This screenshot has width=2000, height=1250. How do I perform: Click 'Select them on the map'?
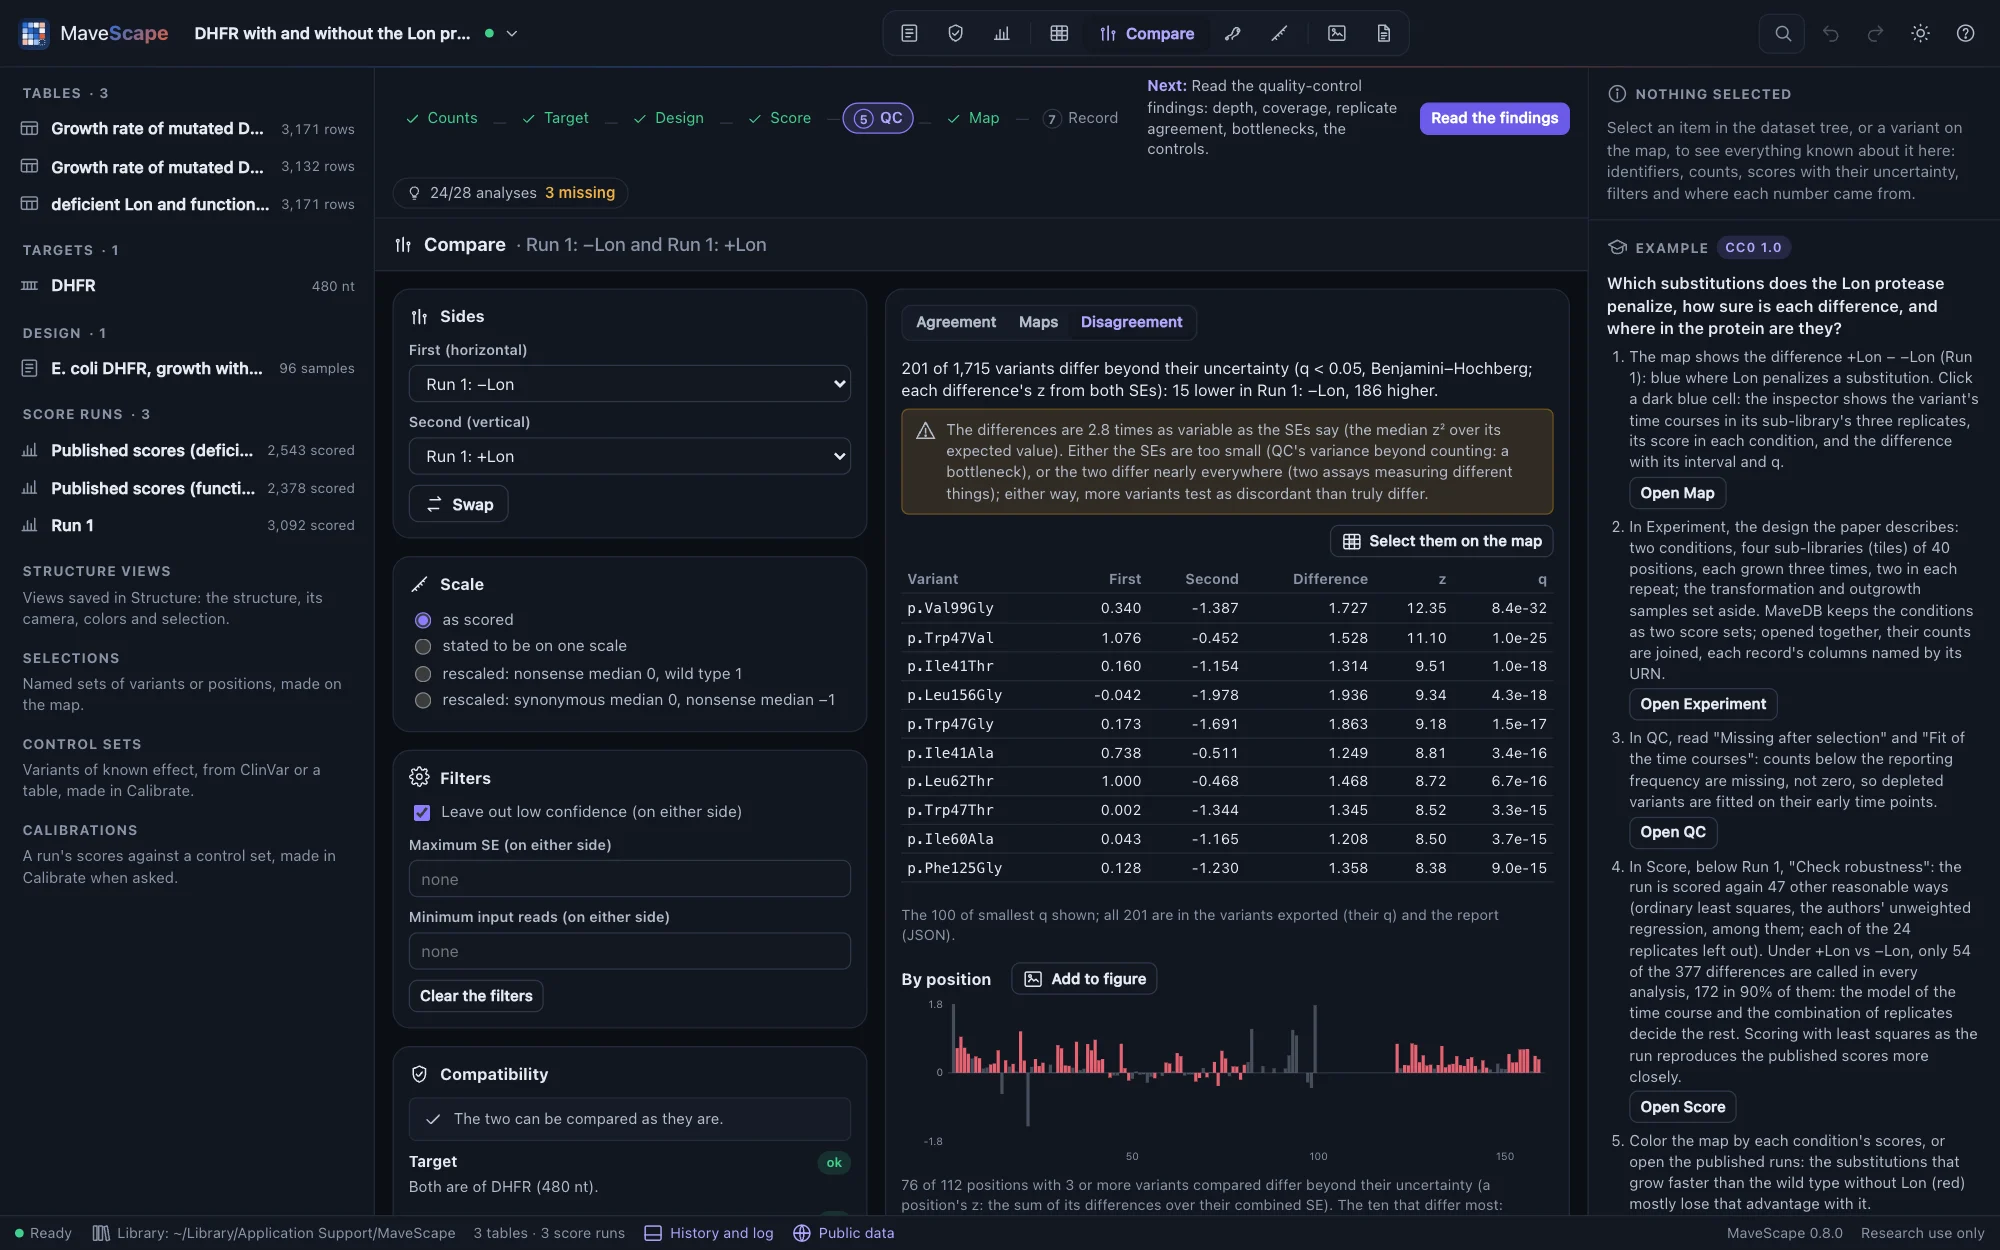[1441, 541]
